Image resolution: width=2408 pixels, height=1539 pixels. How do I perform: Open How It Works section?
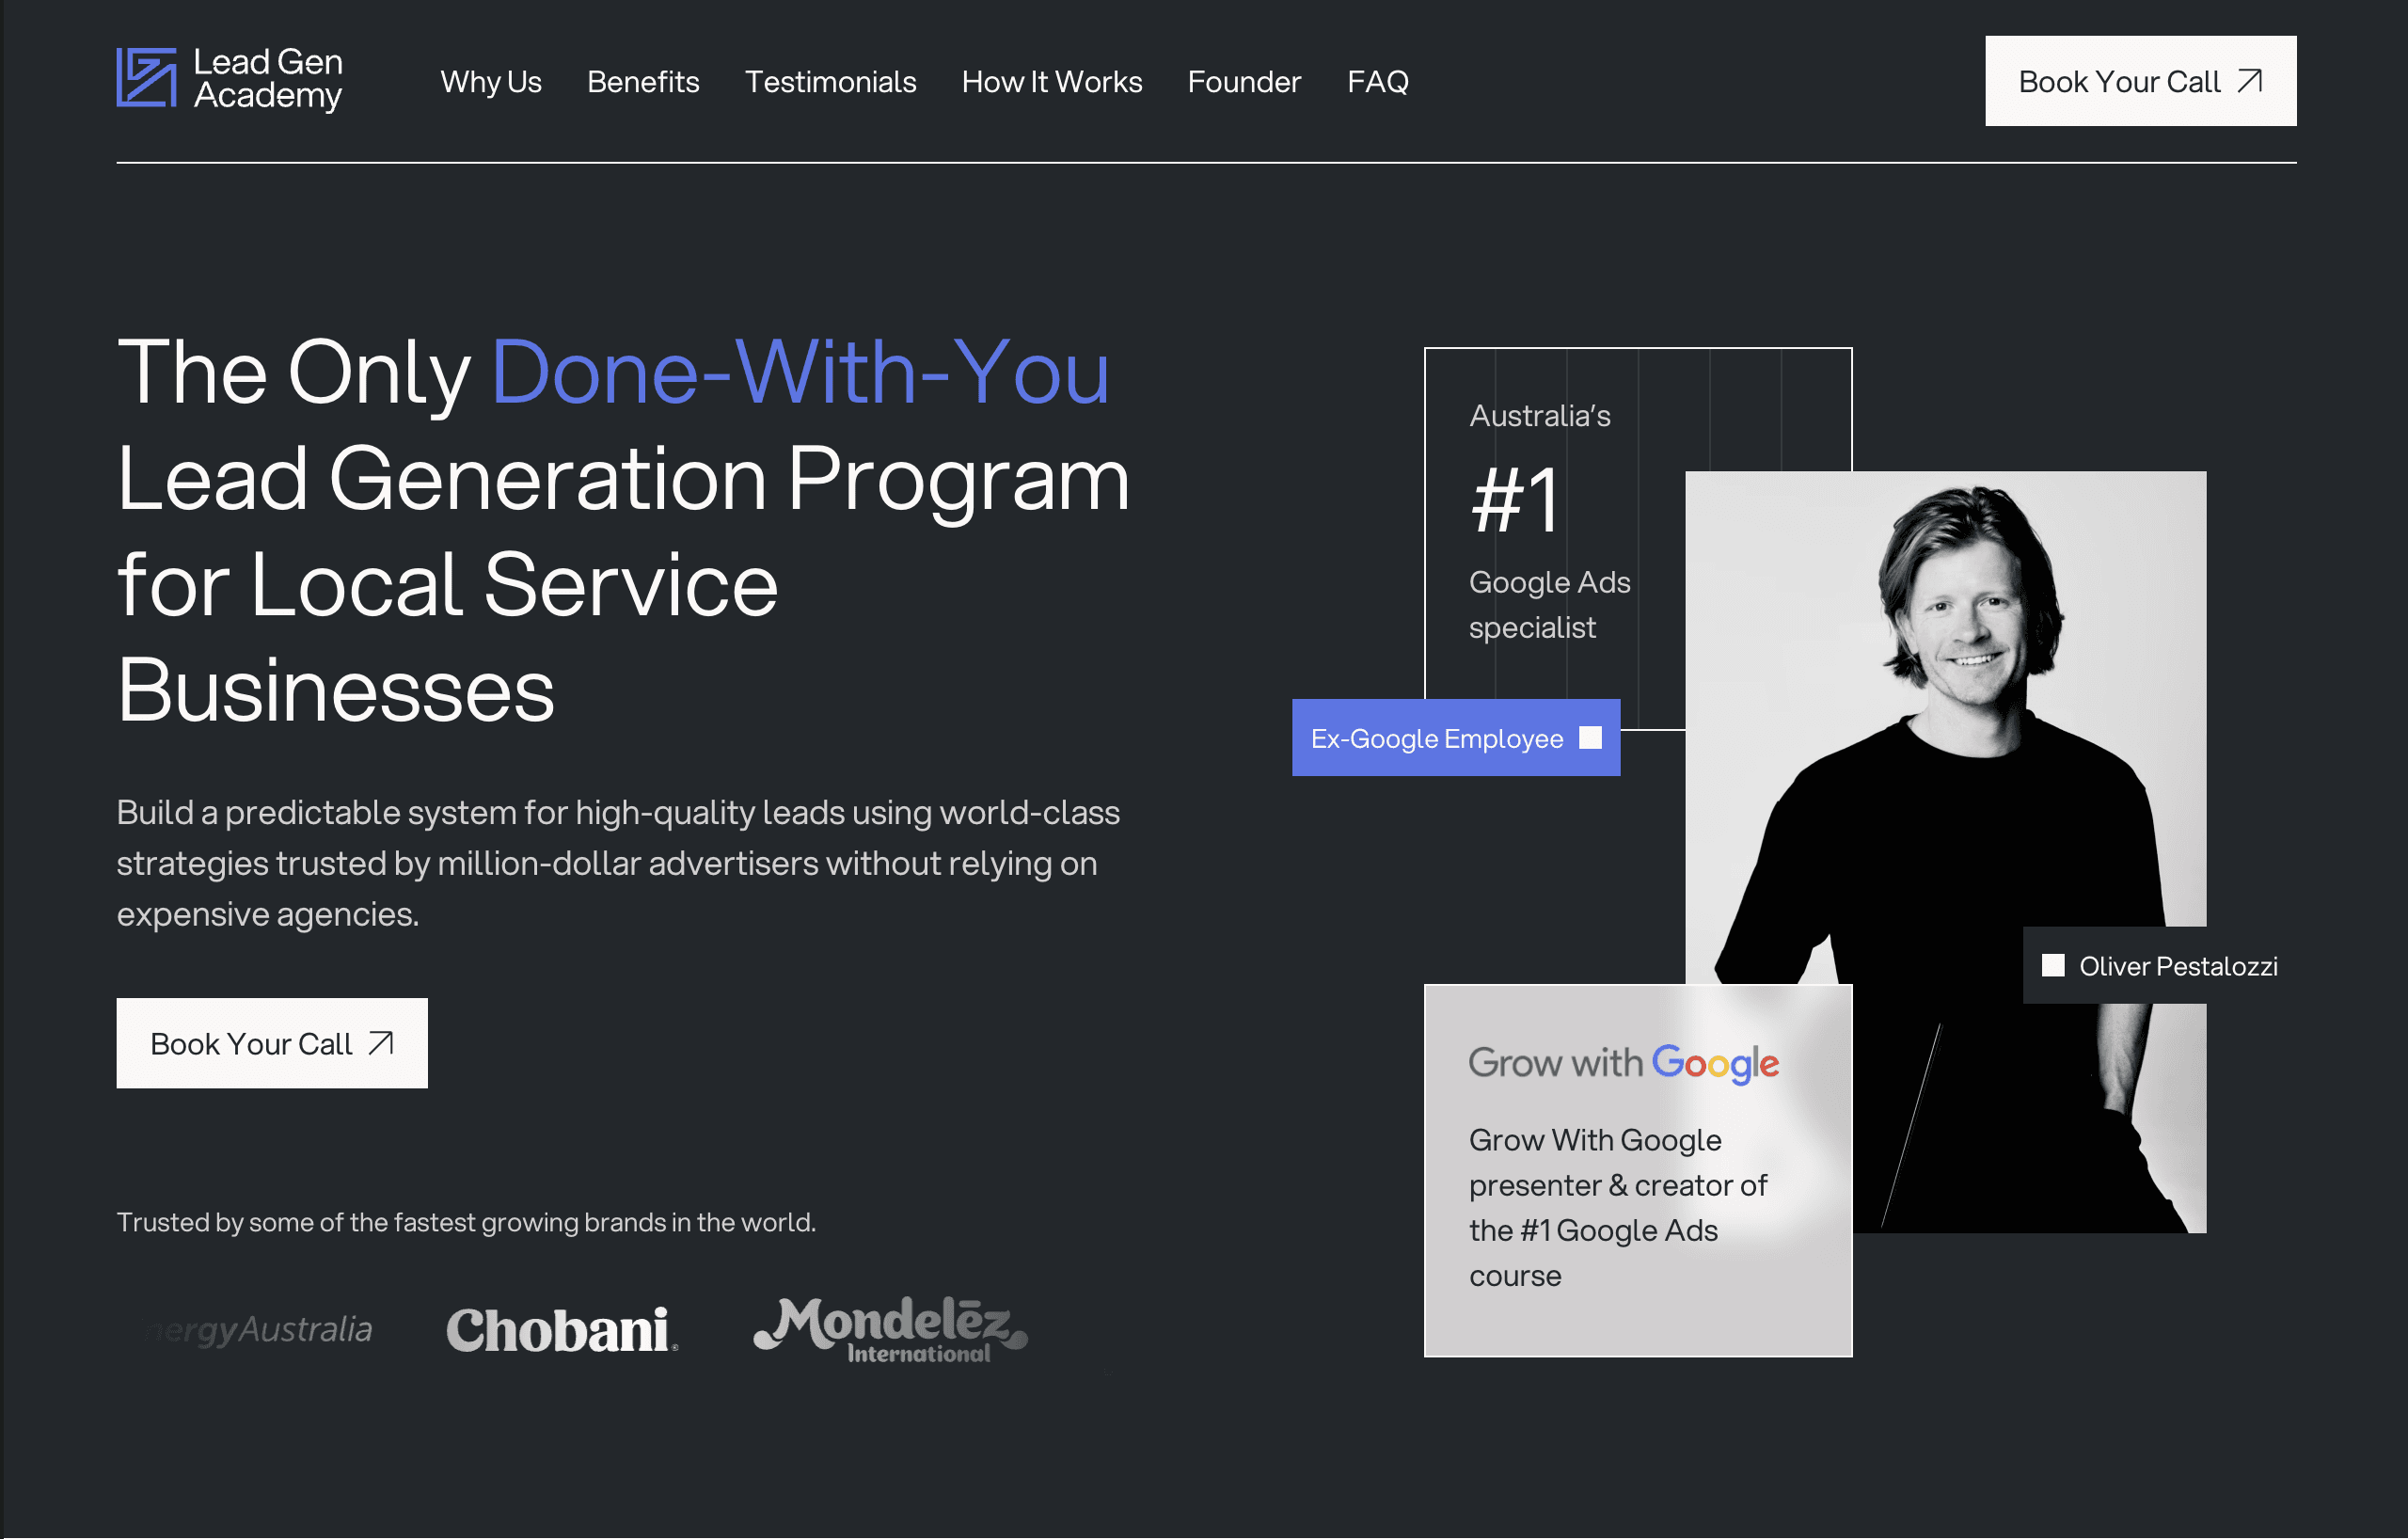tap(1051, 81)
